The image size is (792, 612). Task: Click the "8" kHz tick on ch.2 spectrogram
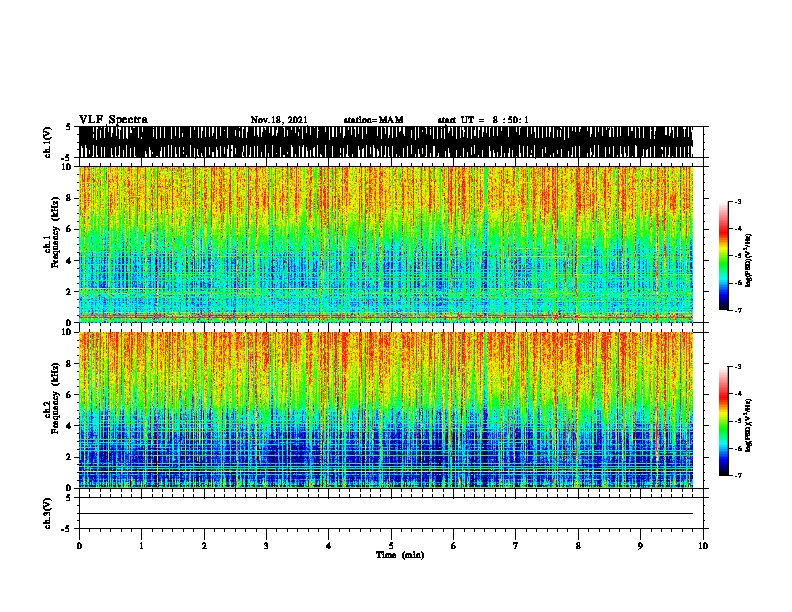click(x=70, y=364)
